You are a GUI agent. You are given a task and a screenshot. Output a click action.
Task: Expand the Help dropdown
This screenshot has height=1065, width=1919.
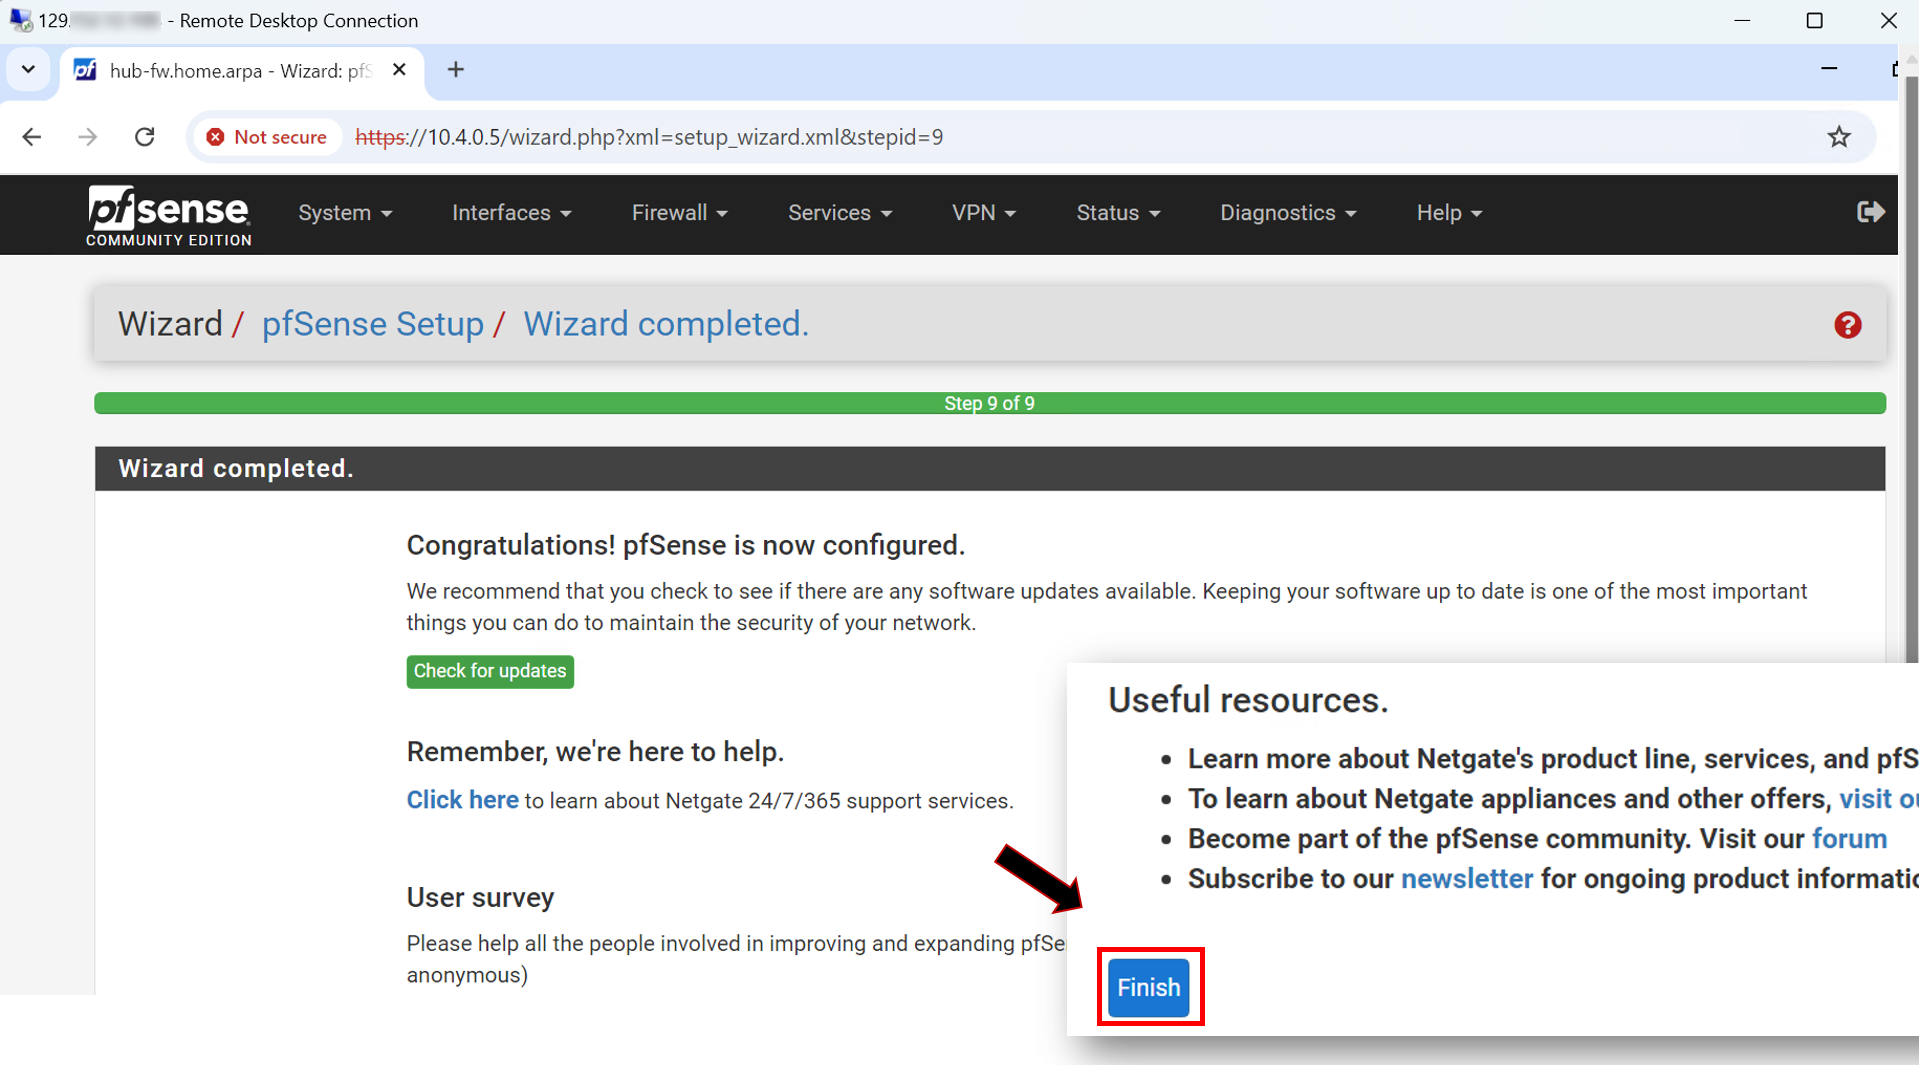point(1448,213)
